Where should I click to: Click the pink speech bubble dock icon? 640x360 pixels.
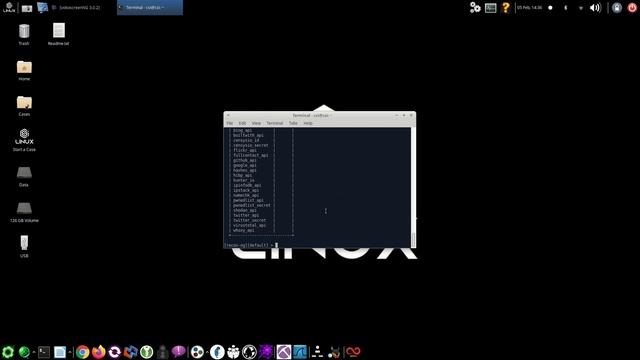point(178,352)
